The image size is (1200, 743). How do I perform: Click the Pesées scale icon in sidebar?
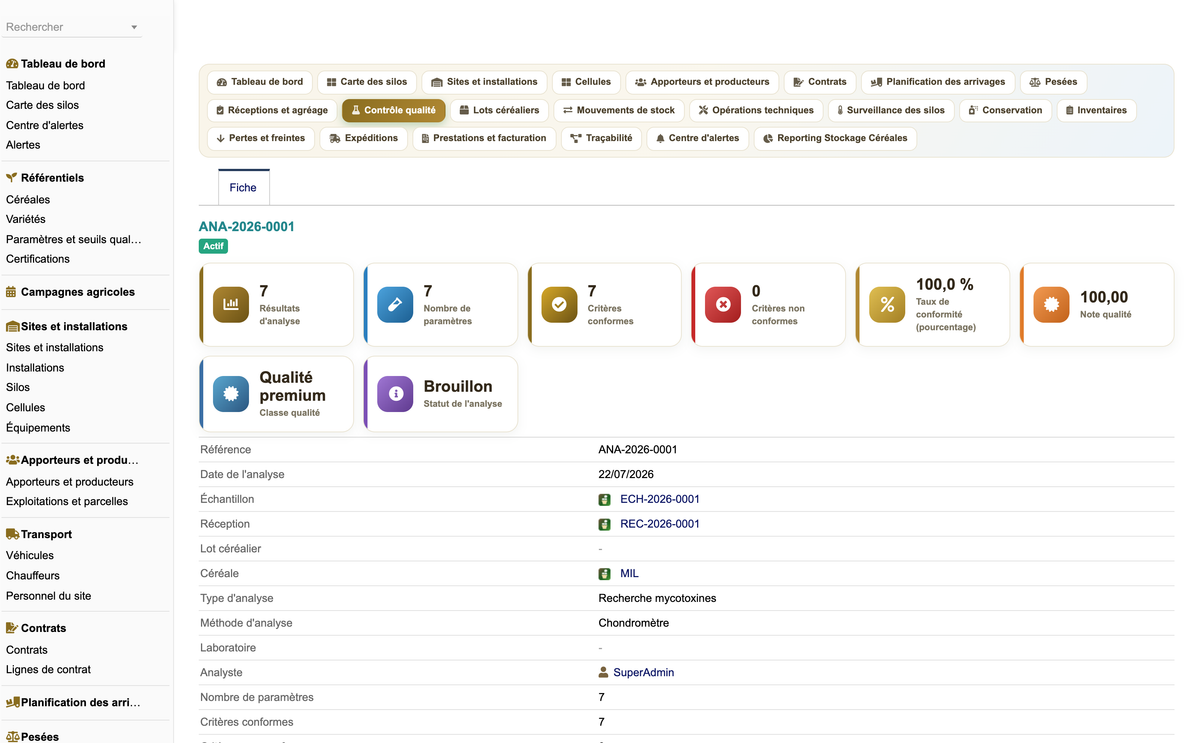click(13, 736)
